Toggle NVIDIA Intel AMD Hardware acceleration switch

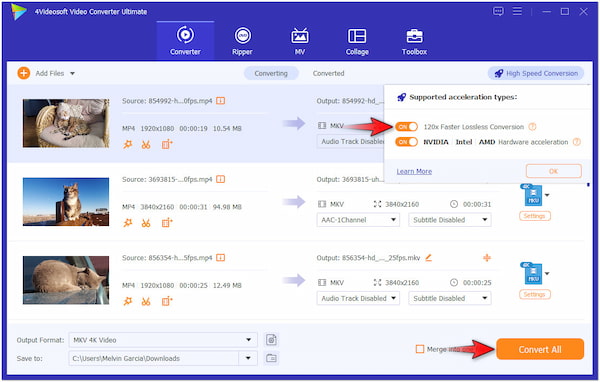[406, 142]
